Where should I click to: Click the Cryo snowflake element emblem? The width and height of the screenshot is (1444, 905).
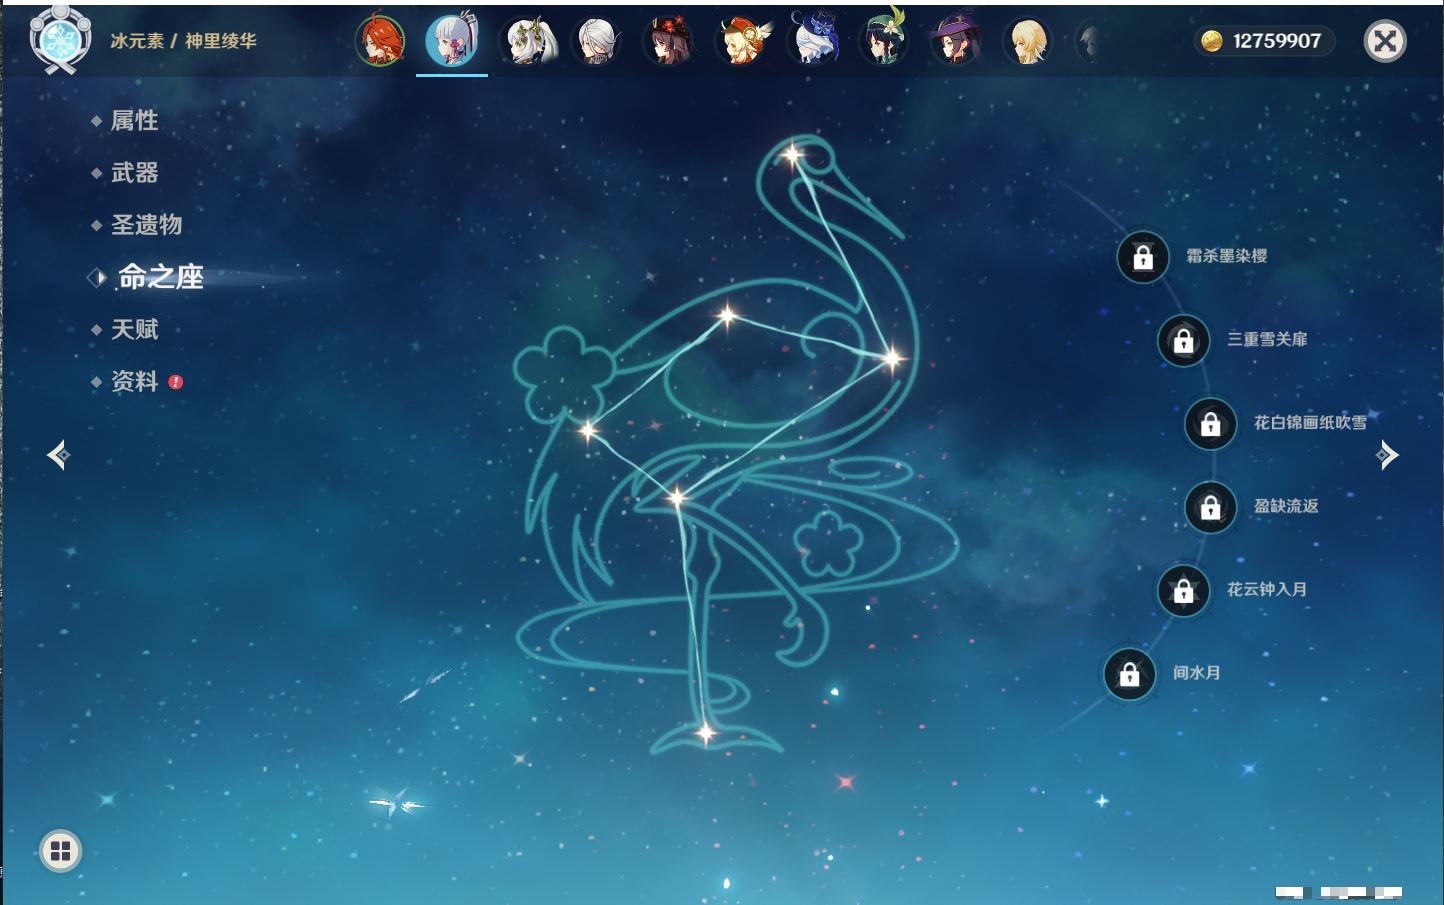60,40
